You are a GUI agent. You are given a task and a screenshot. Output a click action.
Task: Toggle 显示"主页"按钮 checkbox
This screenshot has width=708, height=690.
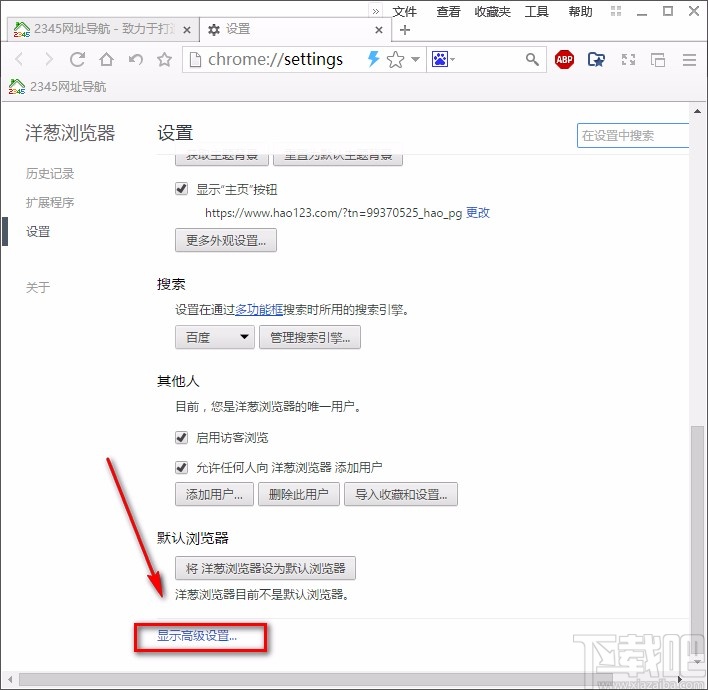tap(182, 189)
